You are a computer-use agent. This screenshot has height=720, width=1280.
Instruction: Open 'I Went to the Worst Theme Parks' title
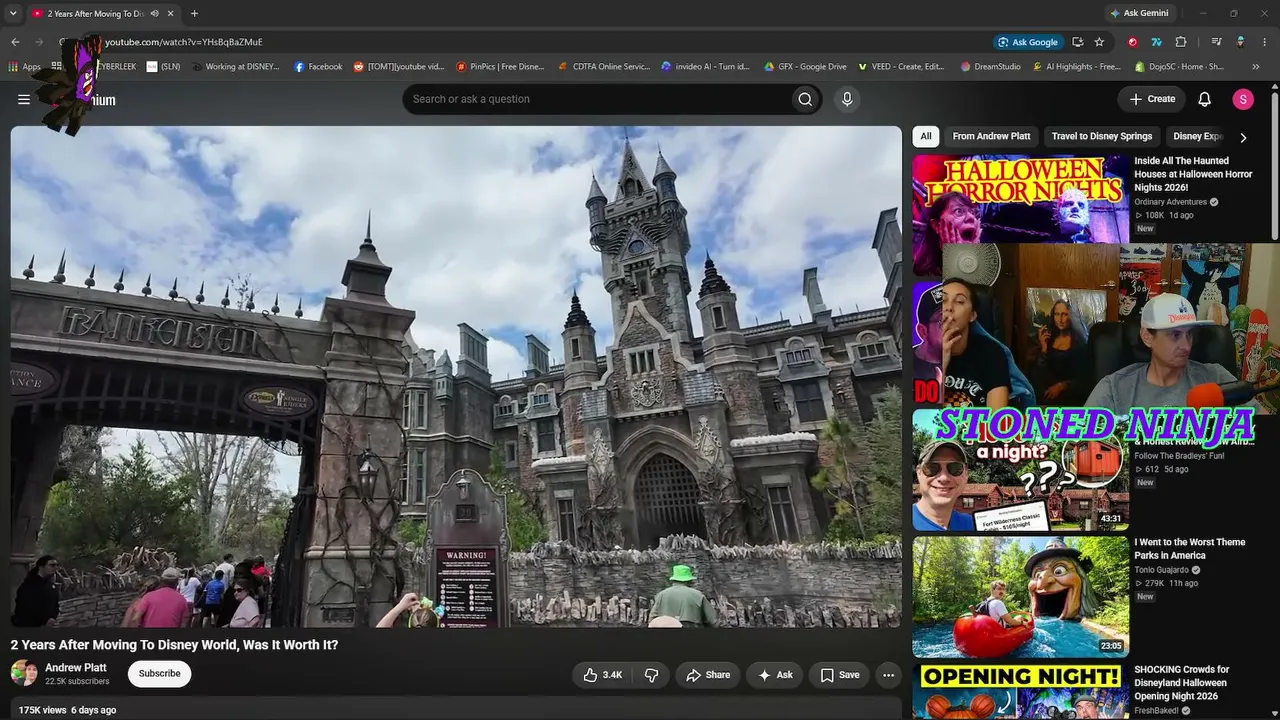(x=1190, y=549)
